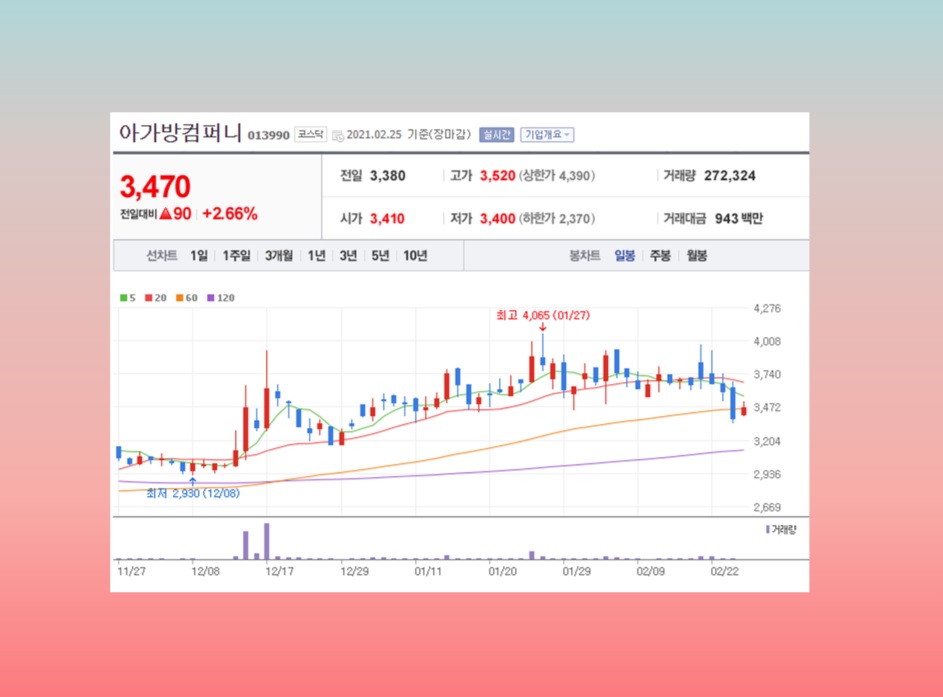The image size is (943, 697).
Task: Click the 전일 value 3,380
Action: 388,176
